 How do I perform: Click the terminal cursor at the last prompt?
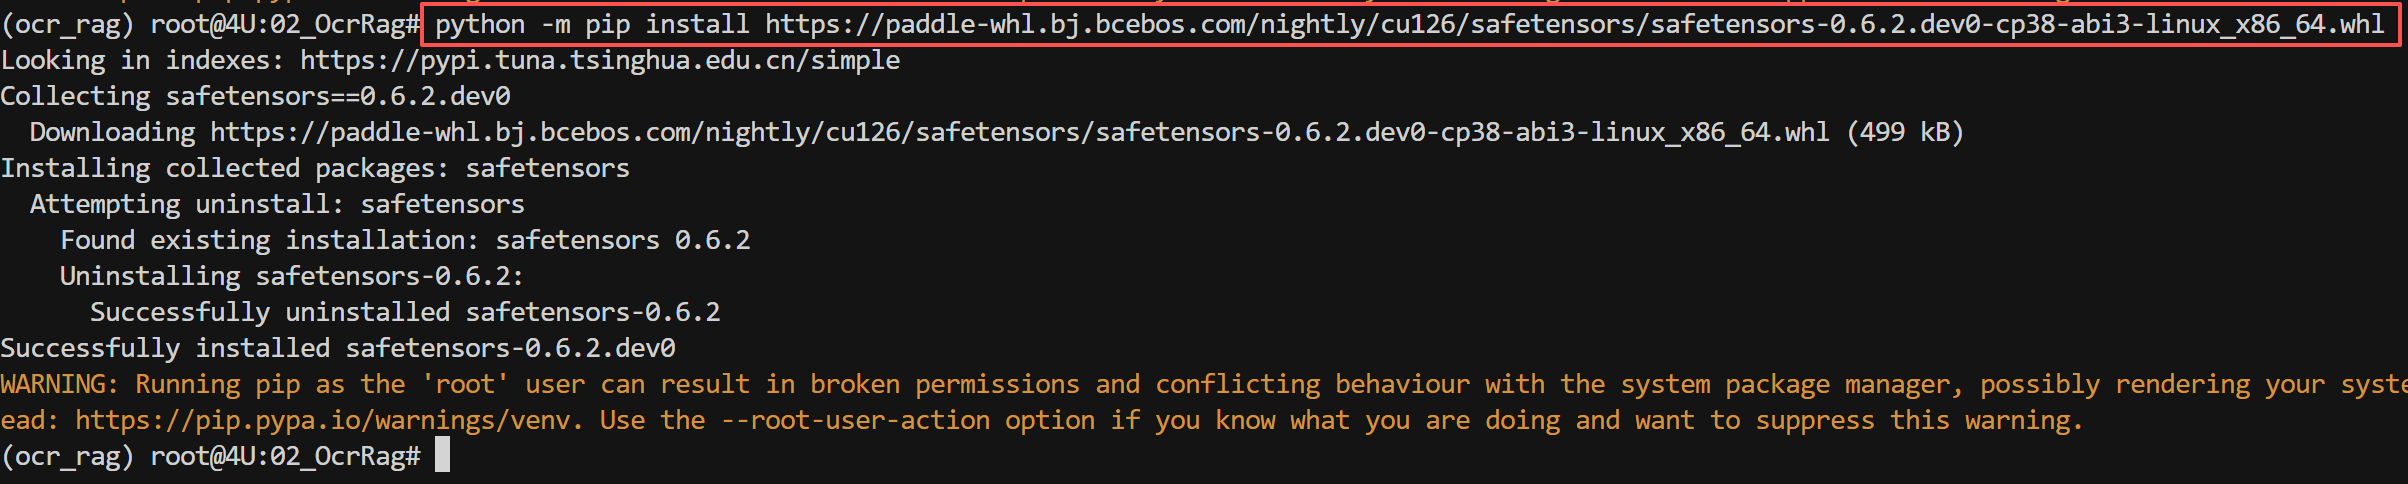click(443, 456)
